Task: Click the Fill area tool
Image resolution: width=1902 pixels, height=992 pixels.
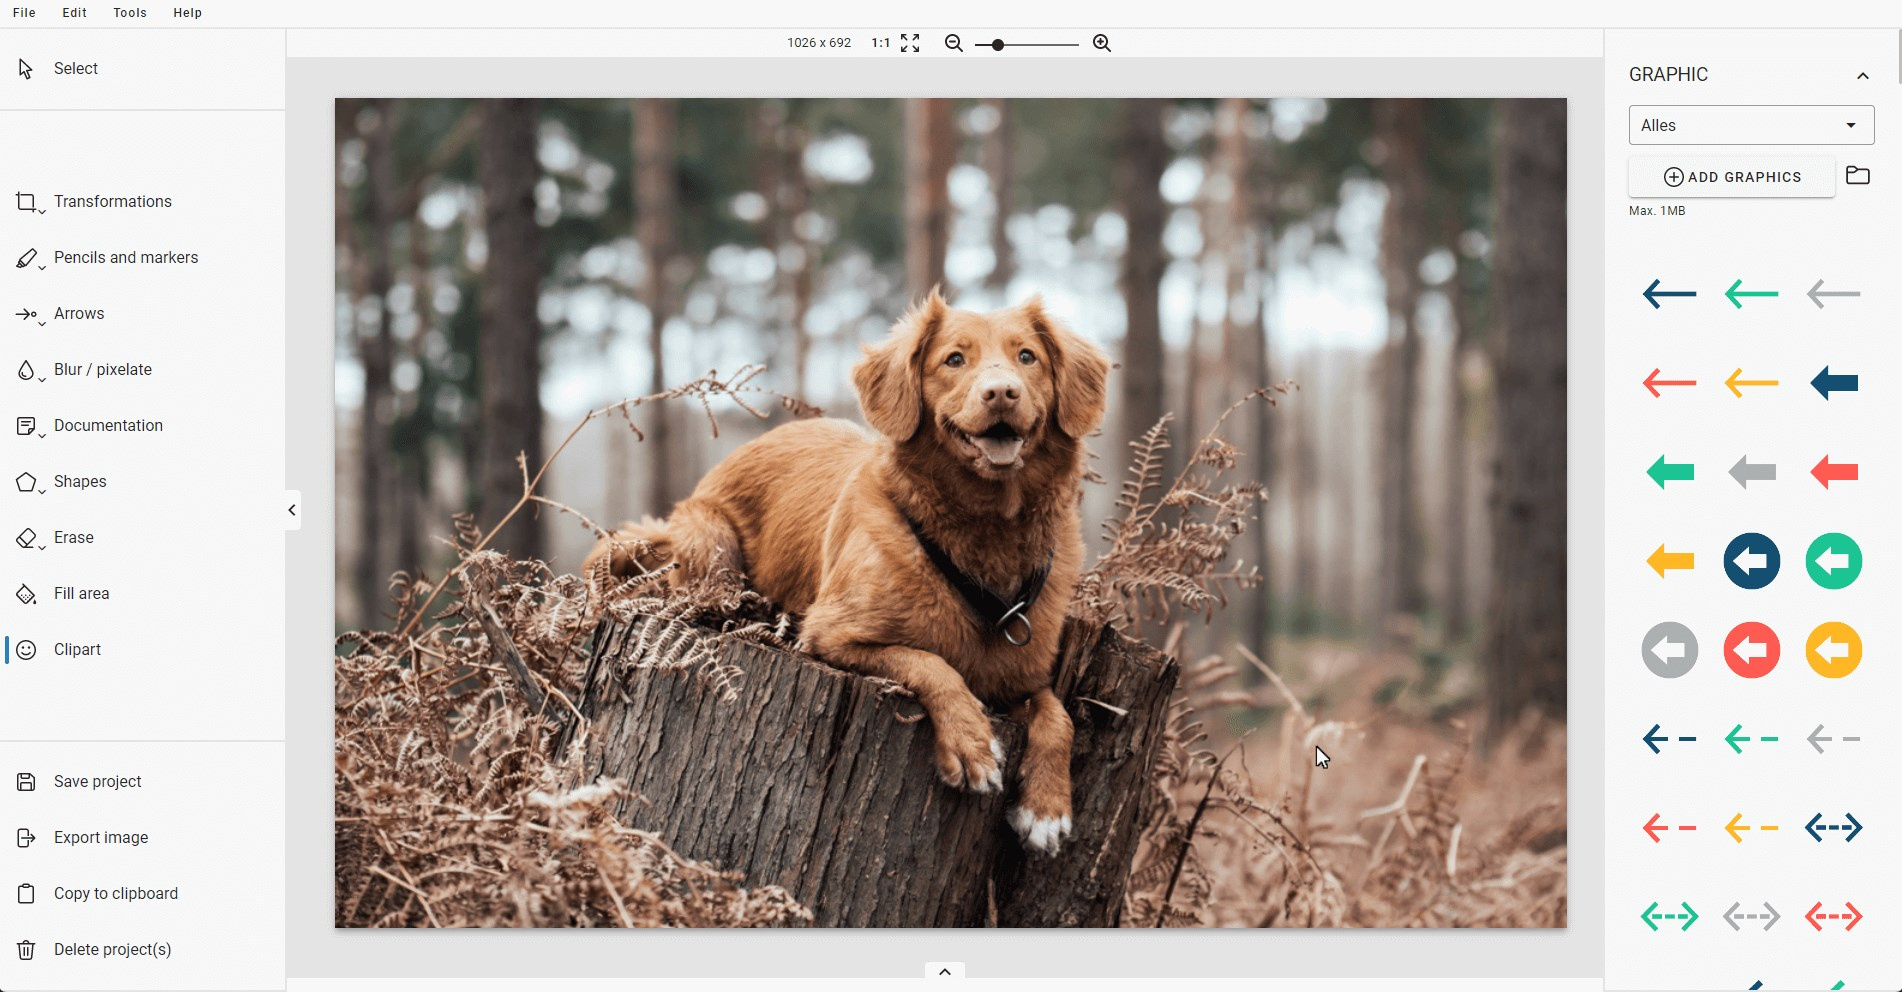Action: (x=81, y=594)
